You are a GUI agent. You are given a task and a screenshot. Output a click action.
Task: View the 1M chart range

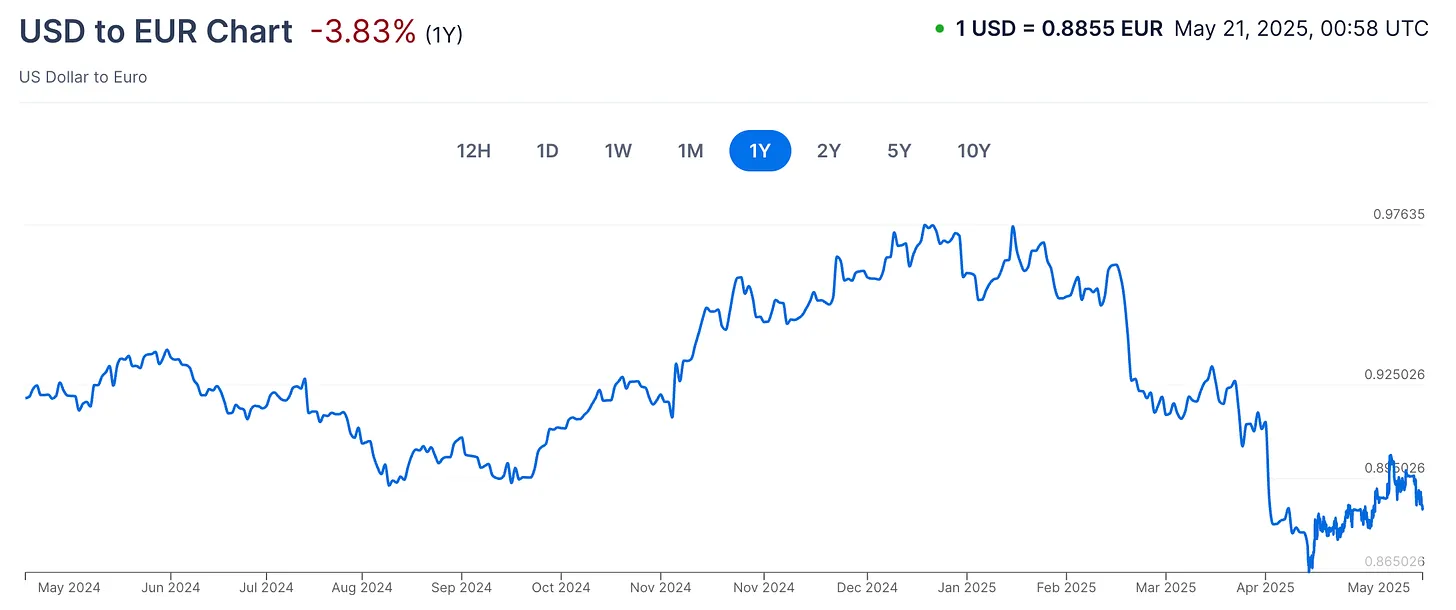click(690, 150)
